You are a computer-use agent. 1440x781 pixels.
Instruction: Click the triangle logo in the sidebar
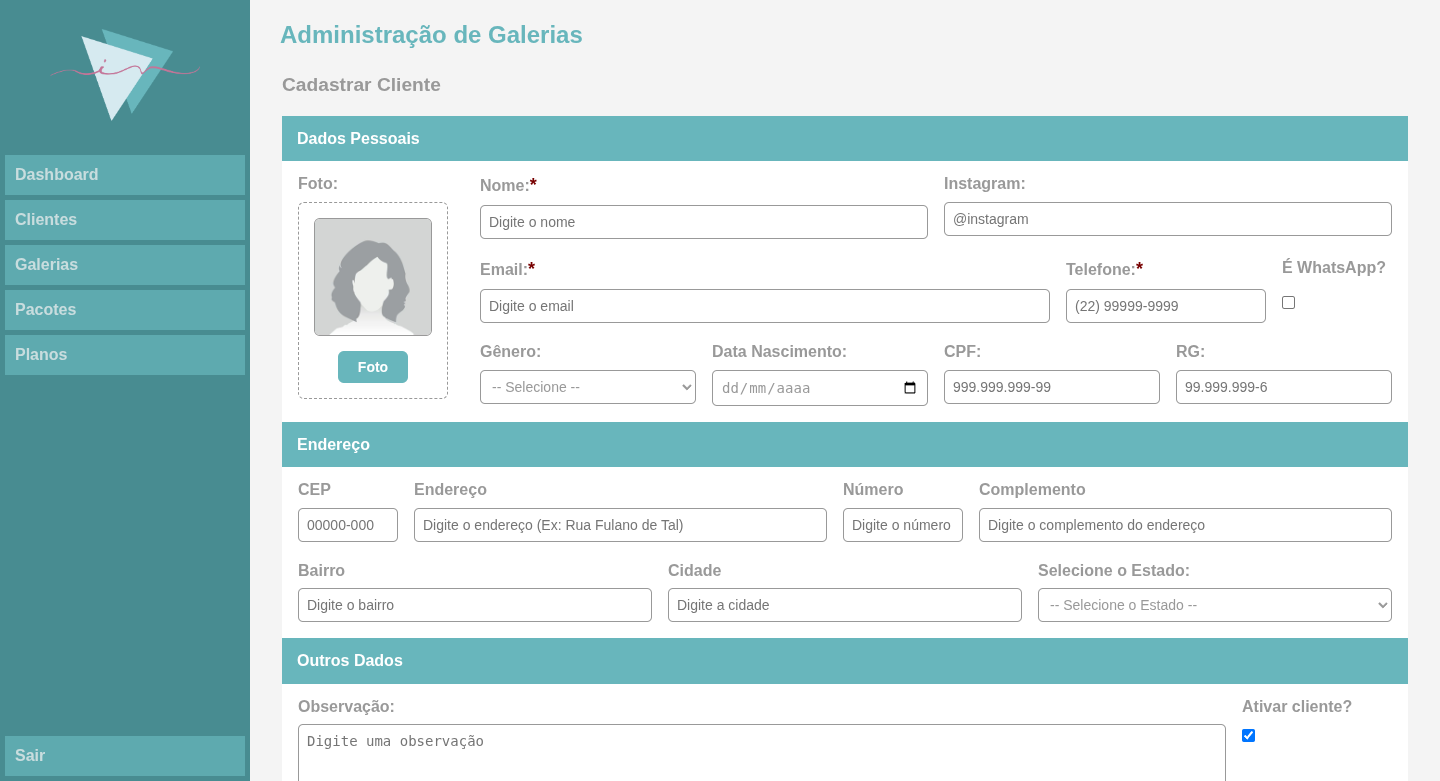pos(125,74)
